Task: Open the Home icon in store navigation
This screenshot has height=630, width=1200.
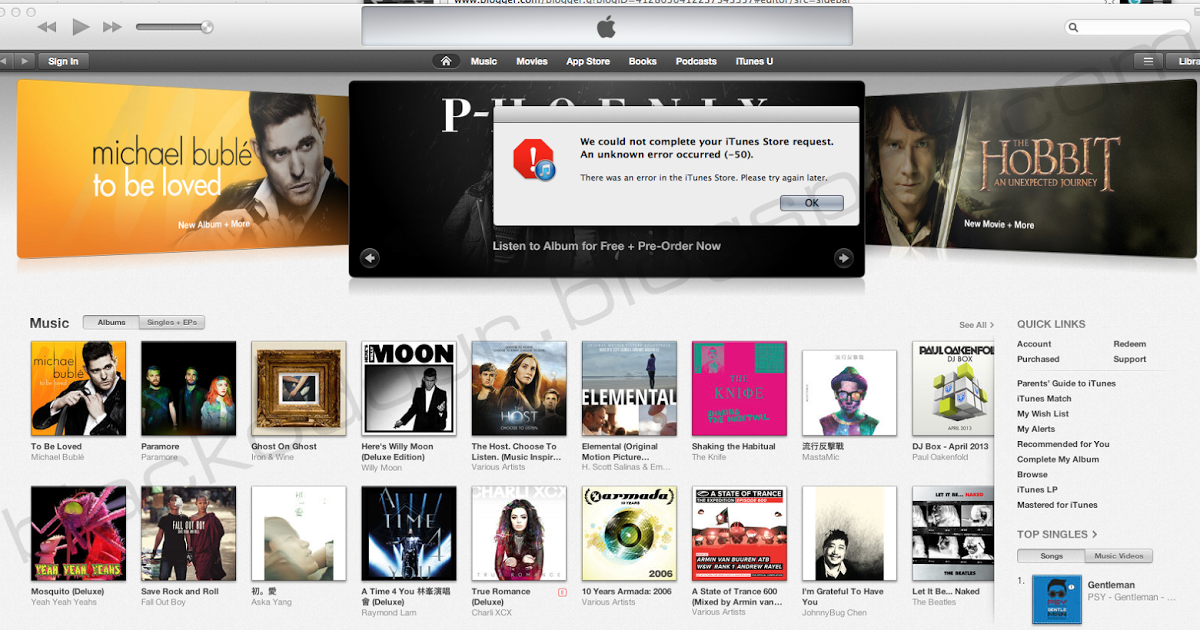Action: [x=446, y=61]
